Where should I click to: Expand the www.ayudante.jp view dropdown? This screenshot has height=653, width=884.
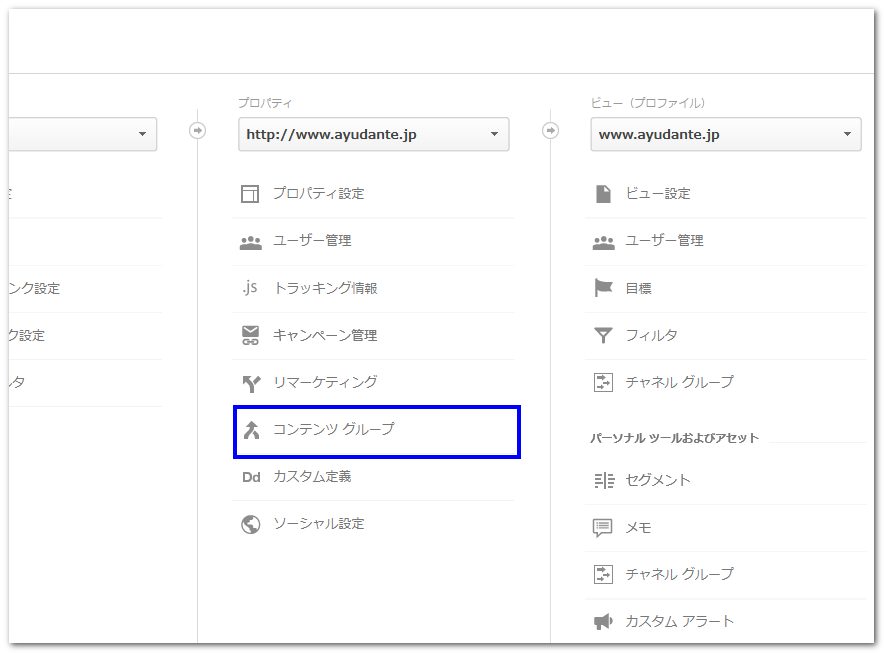coord(725,135)
